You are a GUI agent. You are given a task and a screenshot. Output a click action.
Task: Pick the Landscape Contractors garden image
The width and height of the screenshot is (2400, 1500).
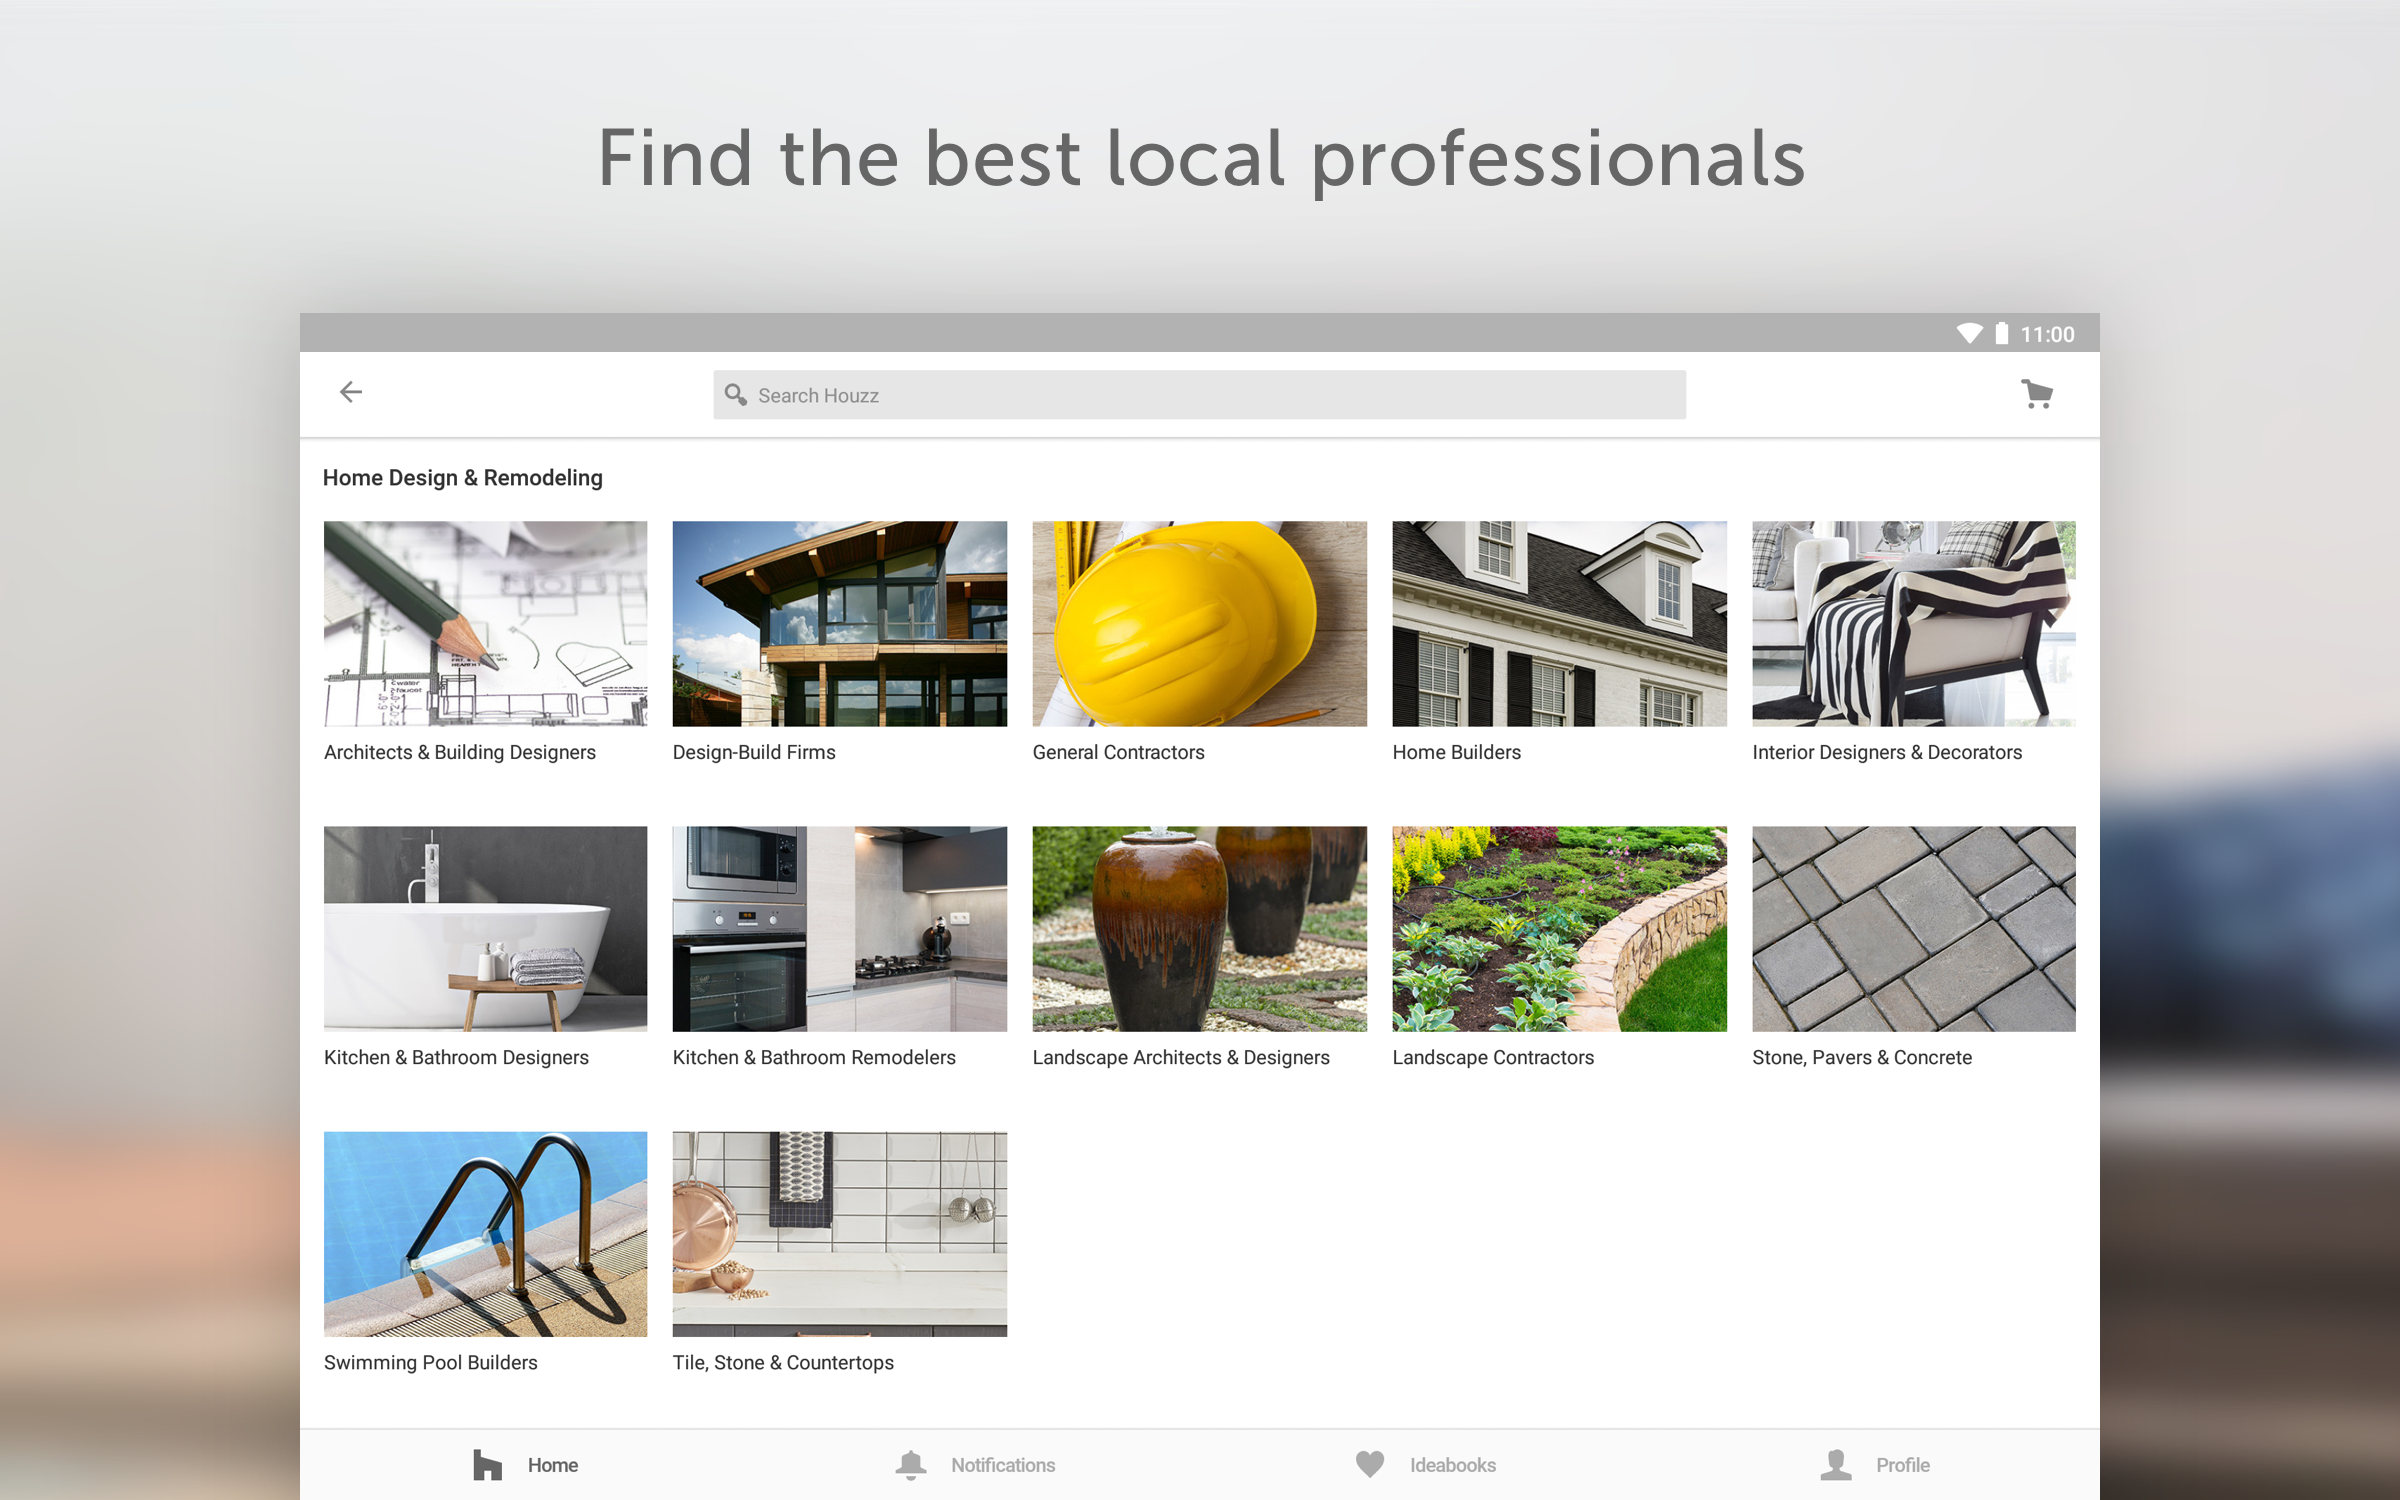point(1559,928)
